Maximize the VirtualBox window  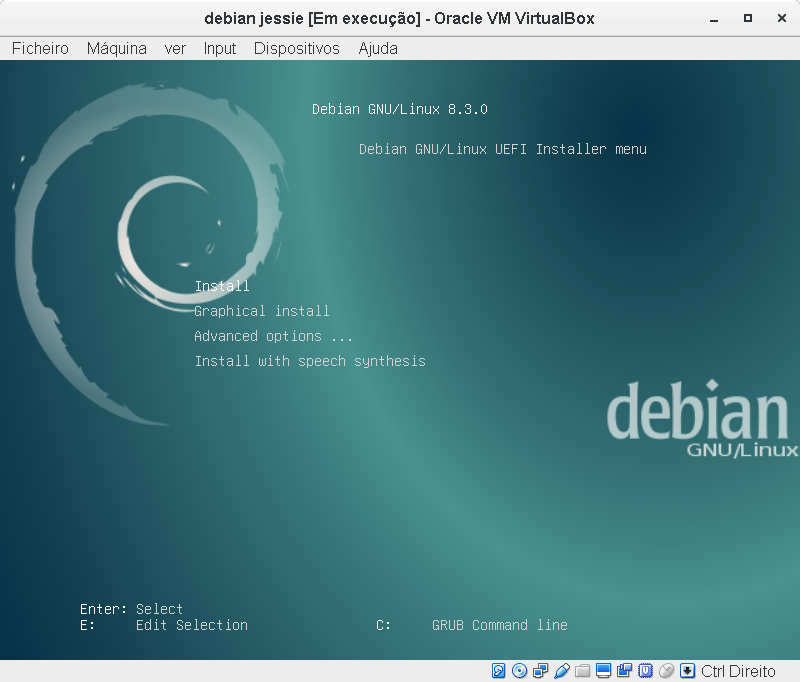[748, 18]
